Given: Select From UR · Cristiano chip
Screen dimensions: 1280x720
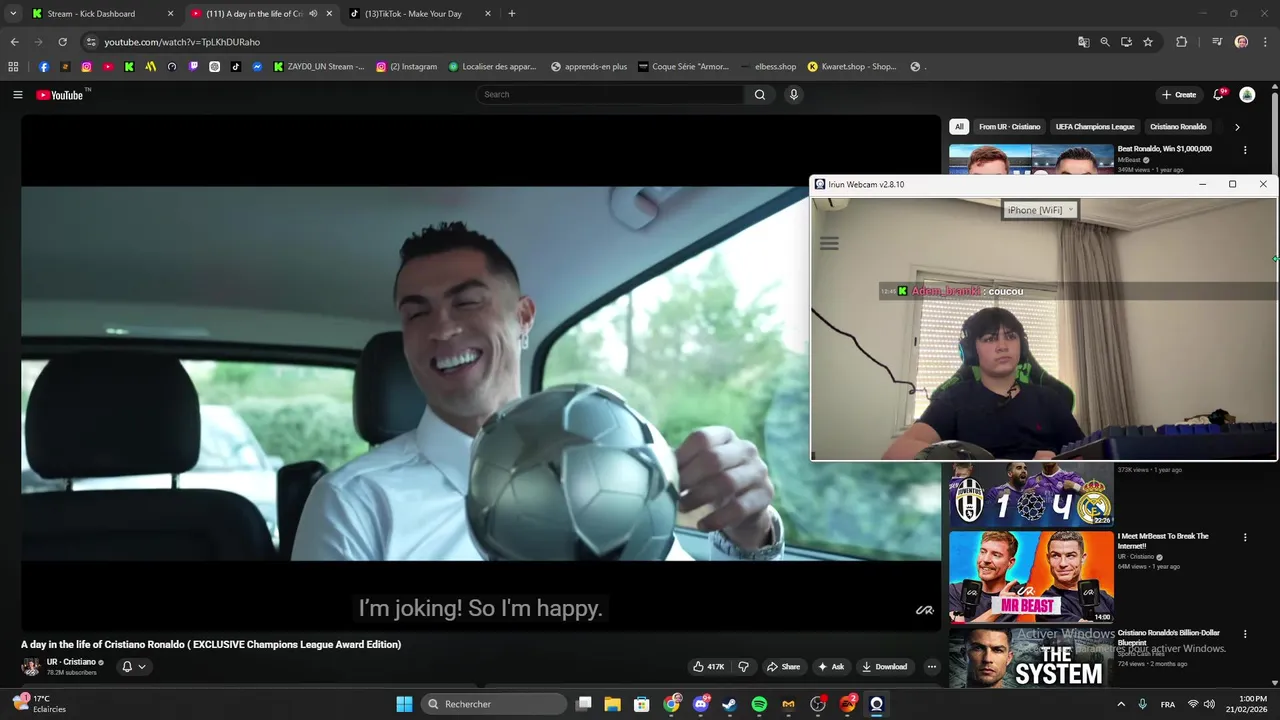Looking at the screenshot, I should pyautogui.click(x=1009, y=127).
